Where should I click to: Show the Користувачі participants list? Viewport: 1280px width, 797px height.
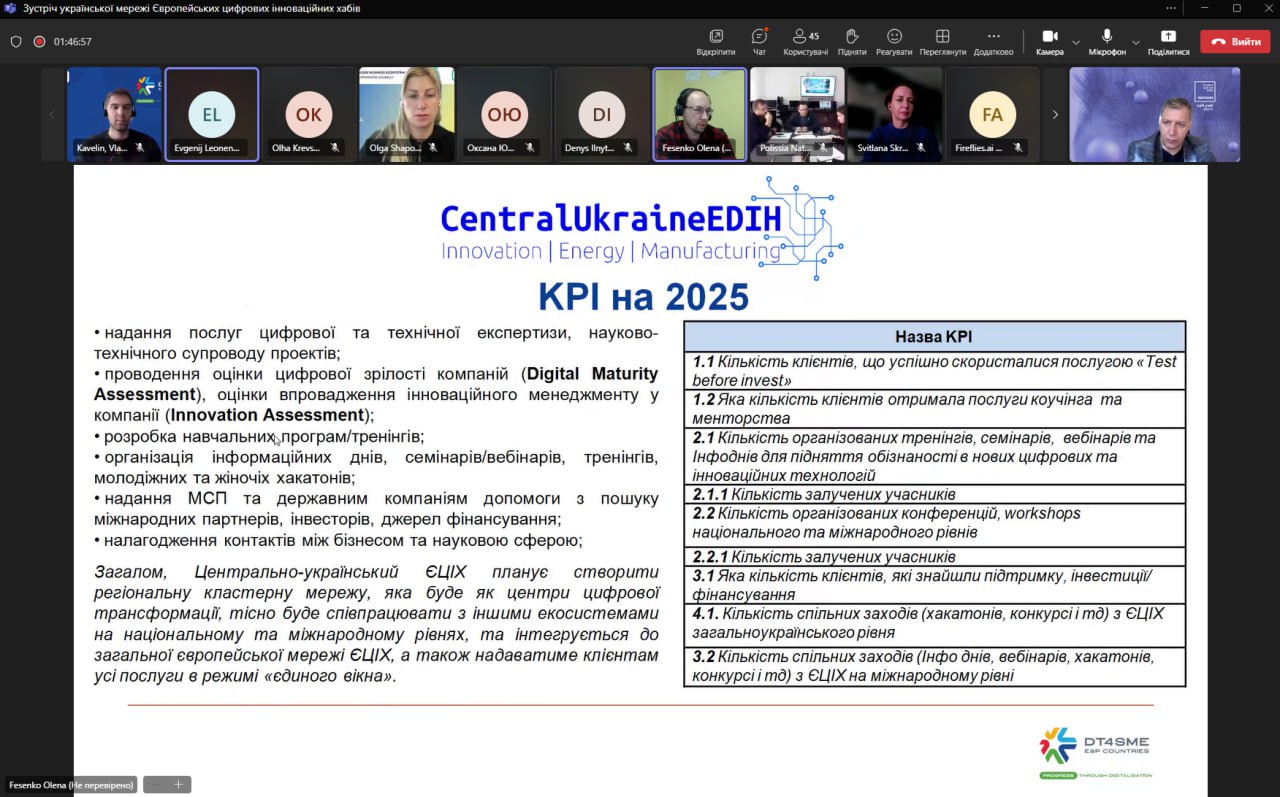coord(805,41)
